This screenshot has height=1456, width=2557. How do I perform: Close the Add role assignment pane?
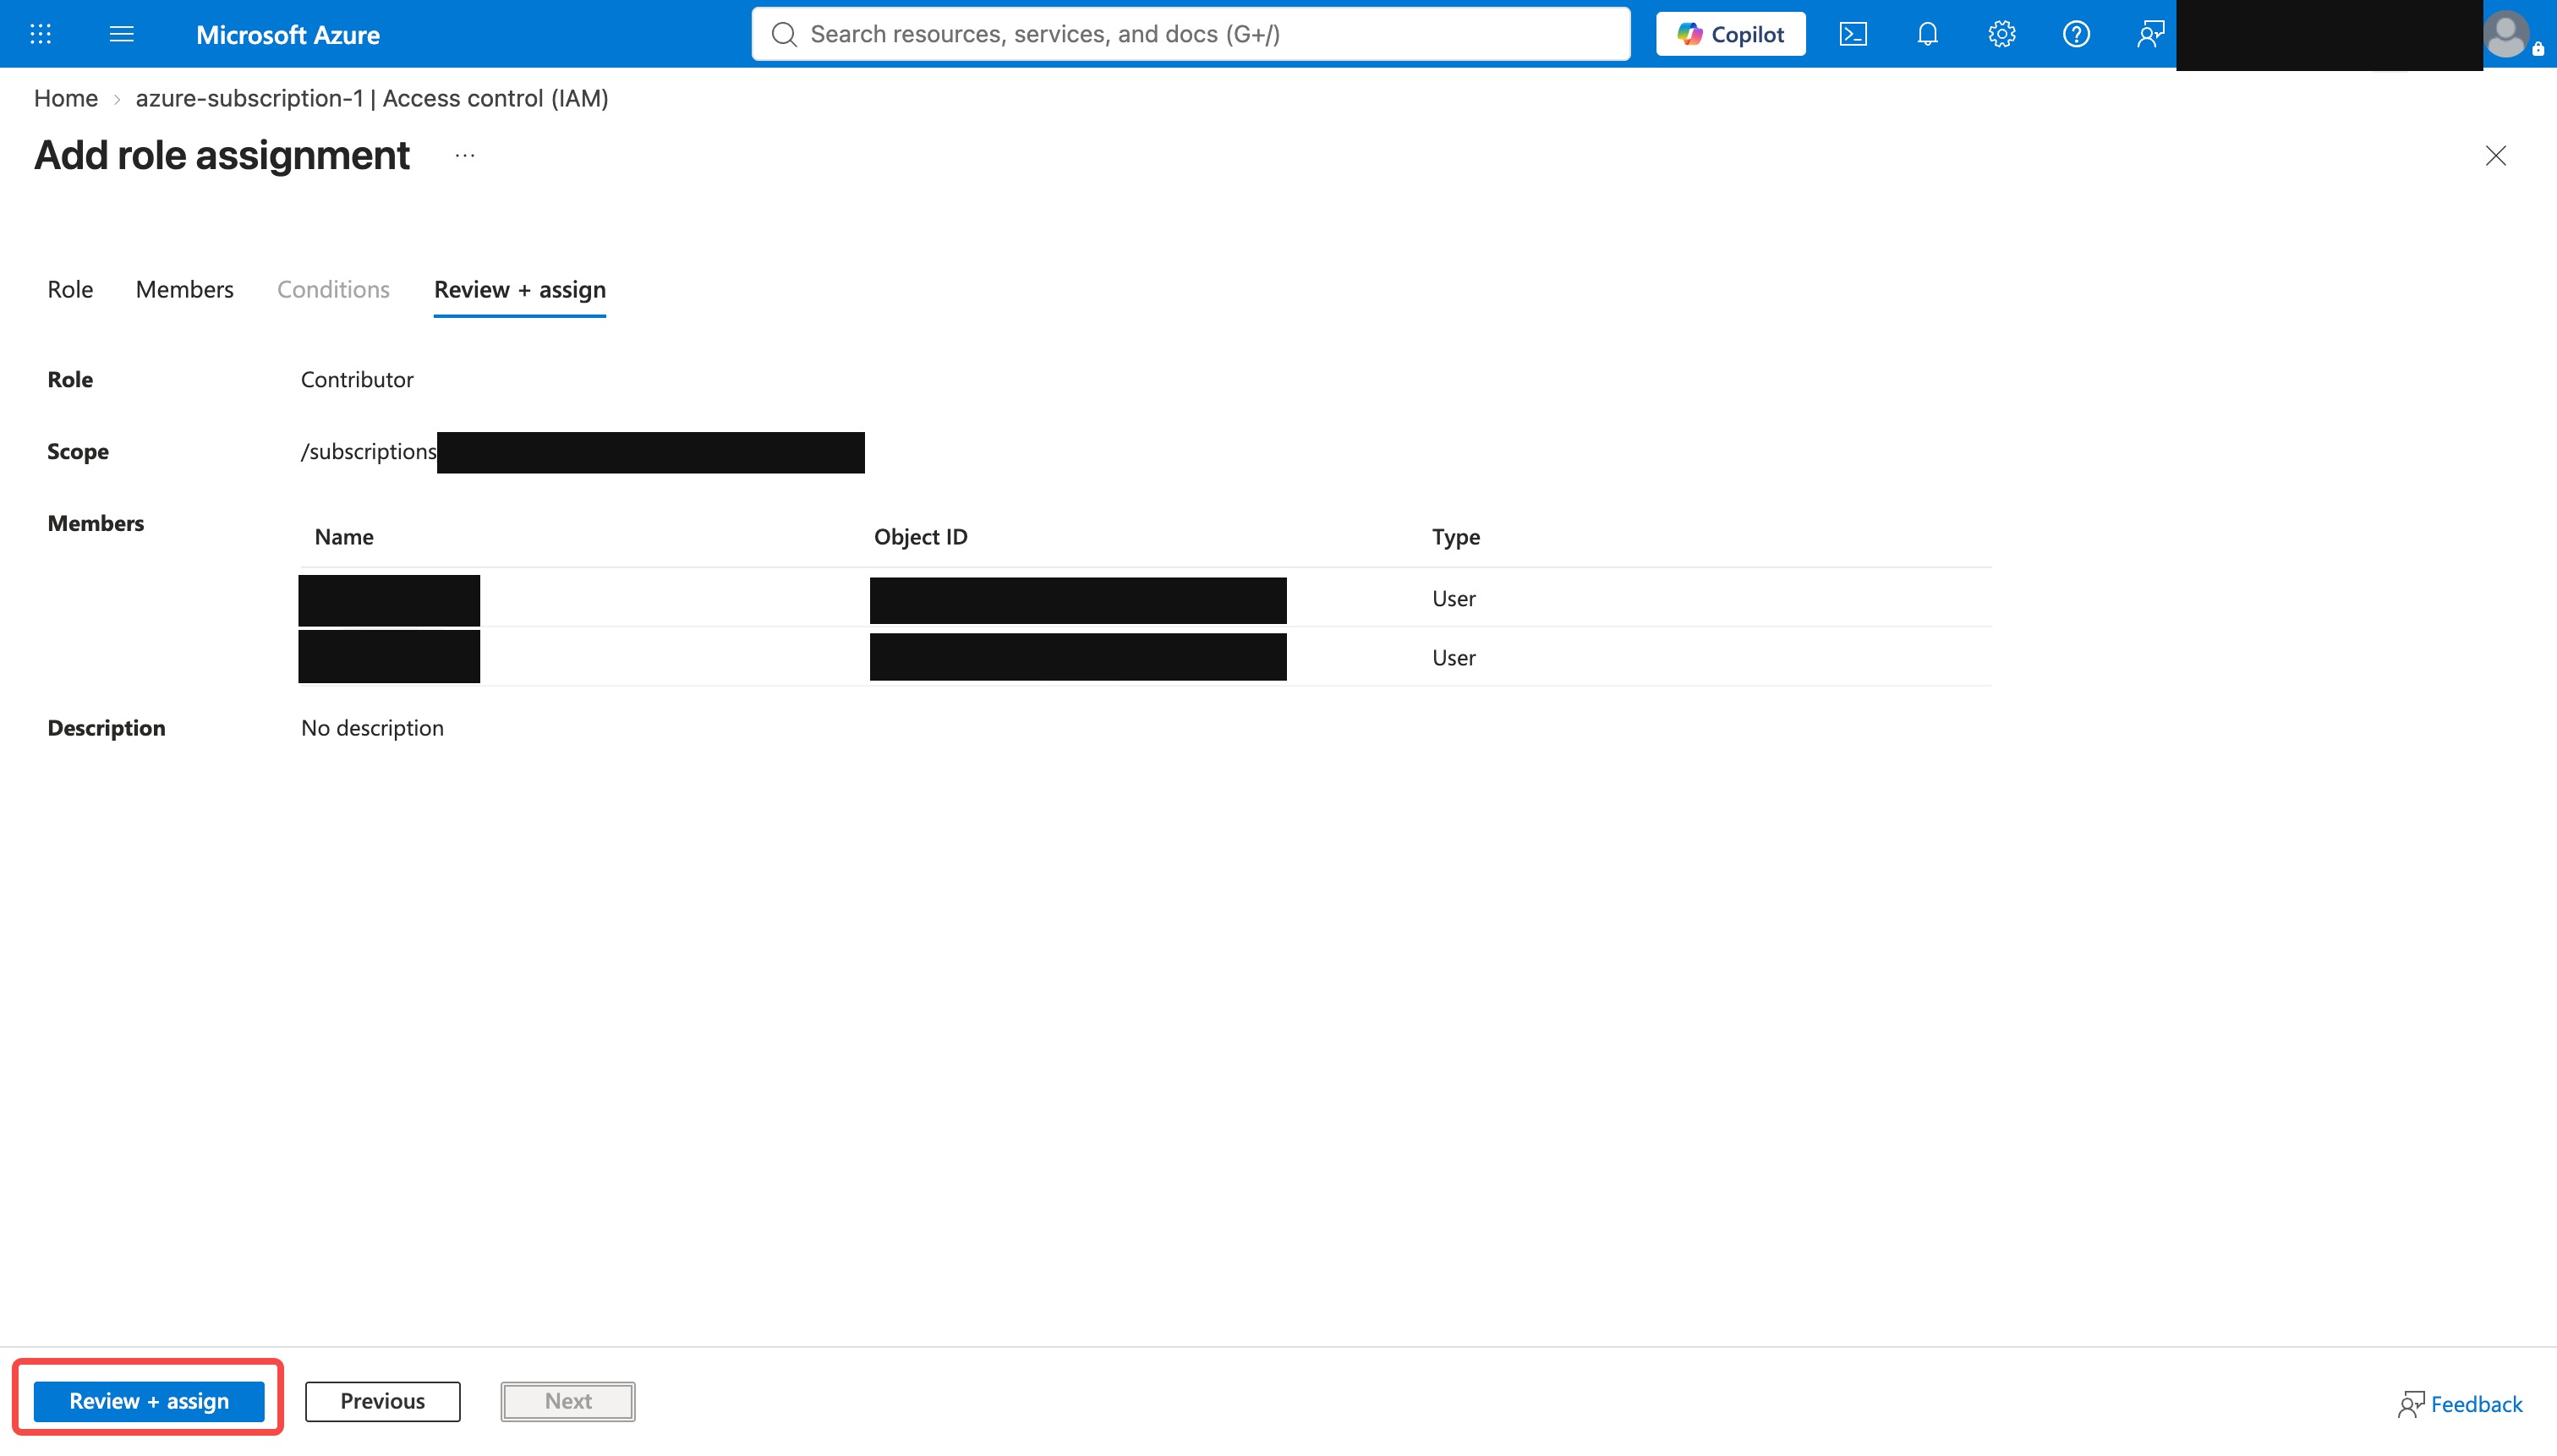coord(2495,155)
